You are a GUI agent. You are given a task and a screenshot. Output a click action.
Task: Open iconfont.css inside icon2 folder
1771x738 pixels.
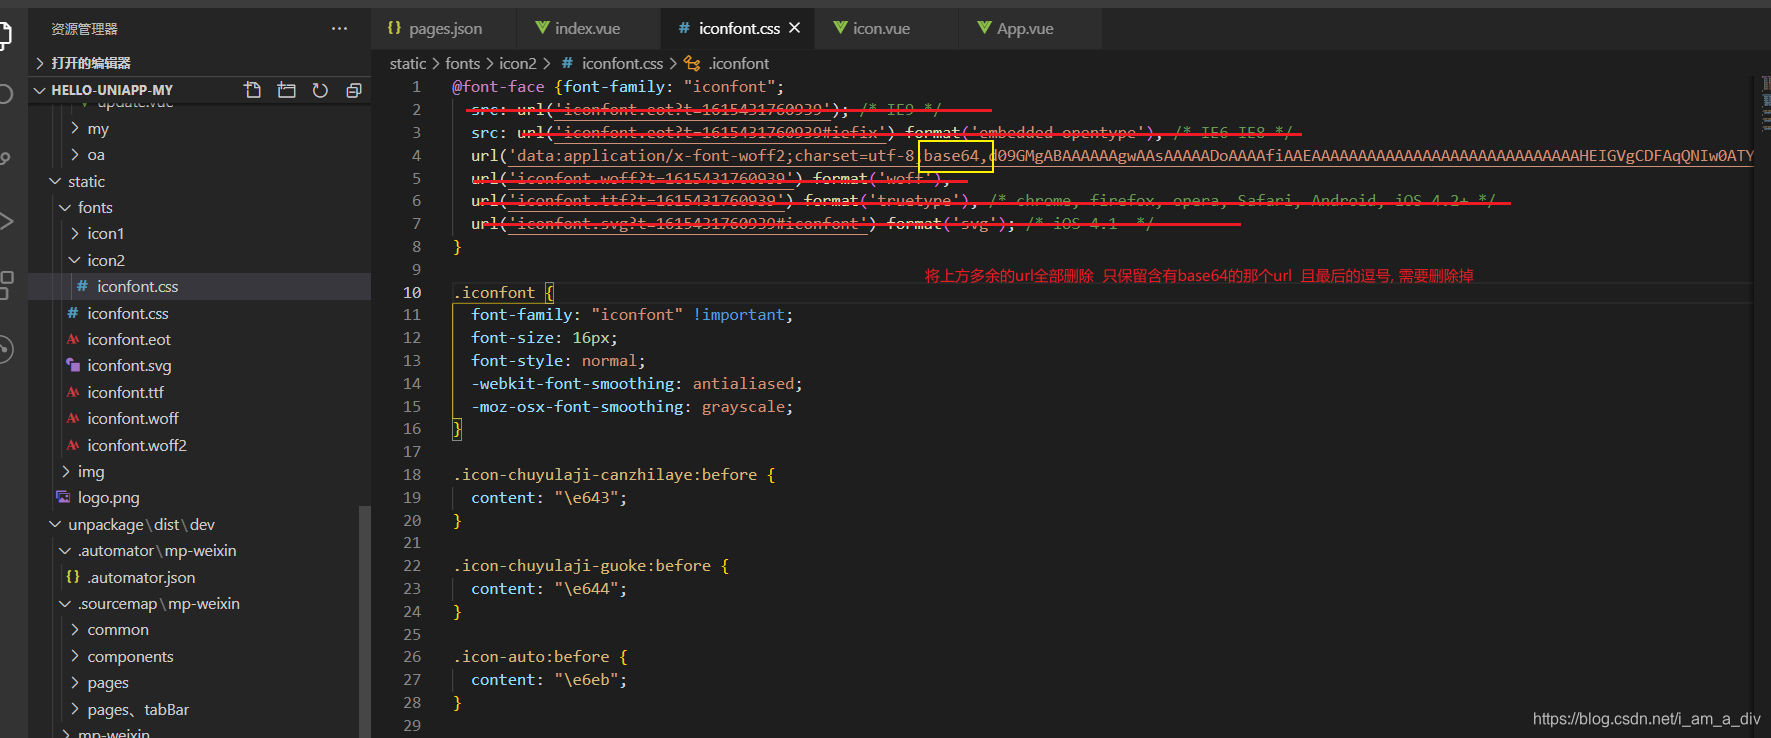coord(199,286)
